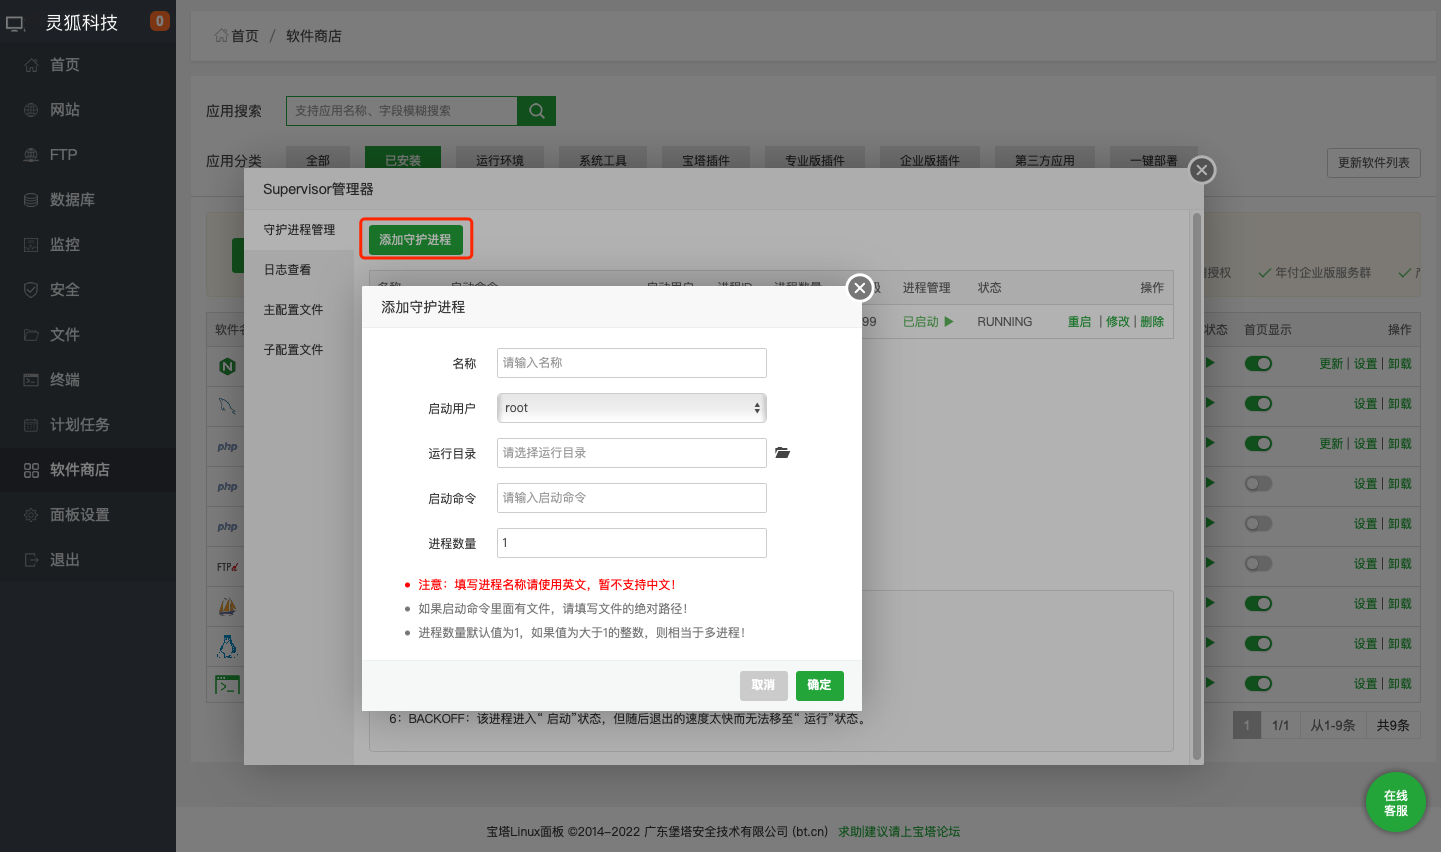Open the 日志查看 tab
Screen dimensions: 1441x852
click(287, 270)
